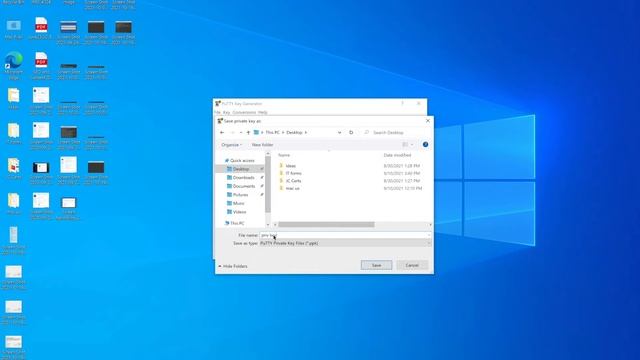Viewport: 640px width, 360px height.
Task: Click the Save button
Action: pos(376,265)
